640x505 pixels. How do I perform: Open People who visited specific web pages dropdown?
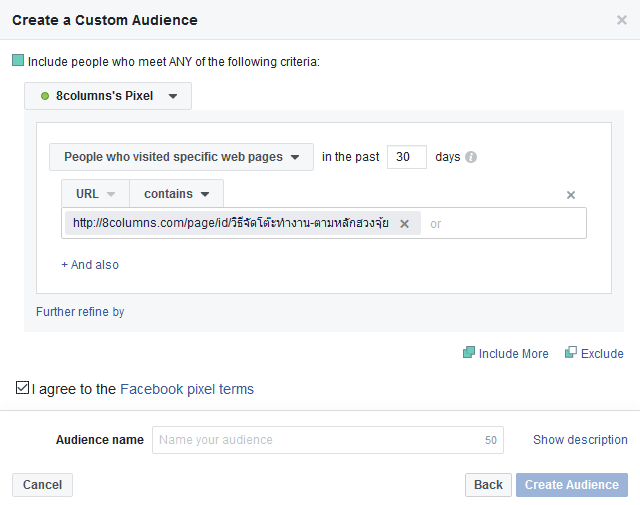click(x=181, y=157)
